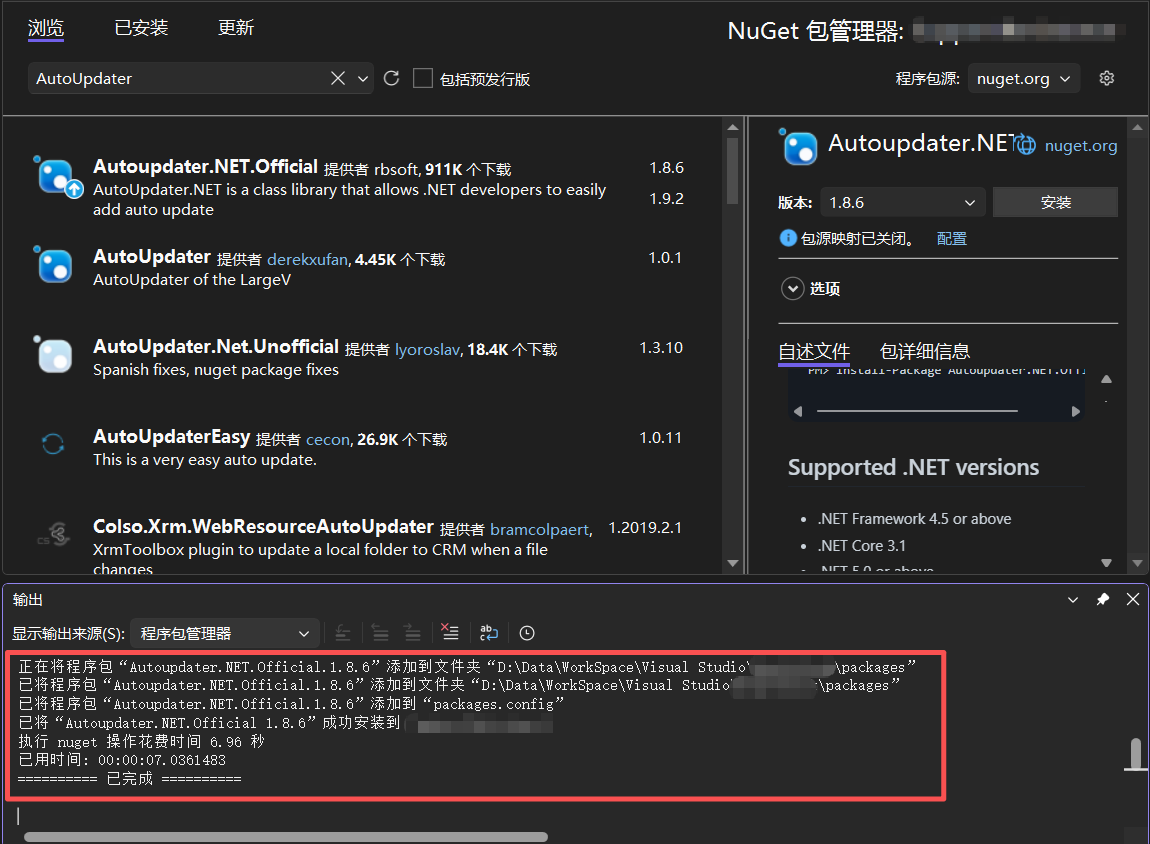Click the 1.9.2 available version number

666,199
